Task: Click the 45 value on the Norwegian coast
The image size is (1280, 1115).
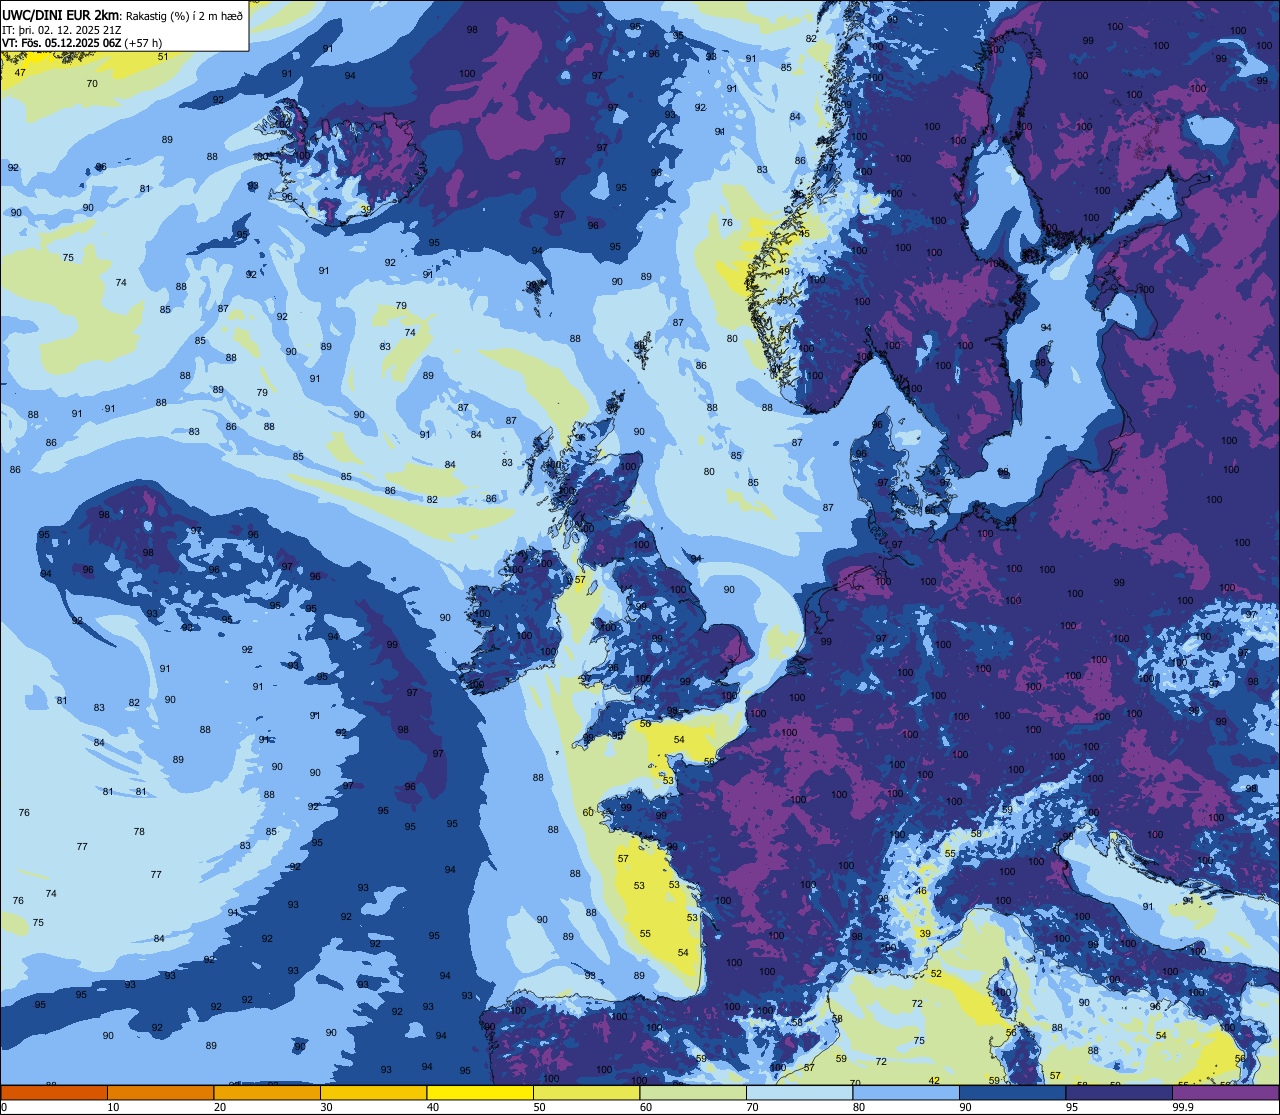Action: coord(804,233)
